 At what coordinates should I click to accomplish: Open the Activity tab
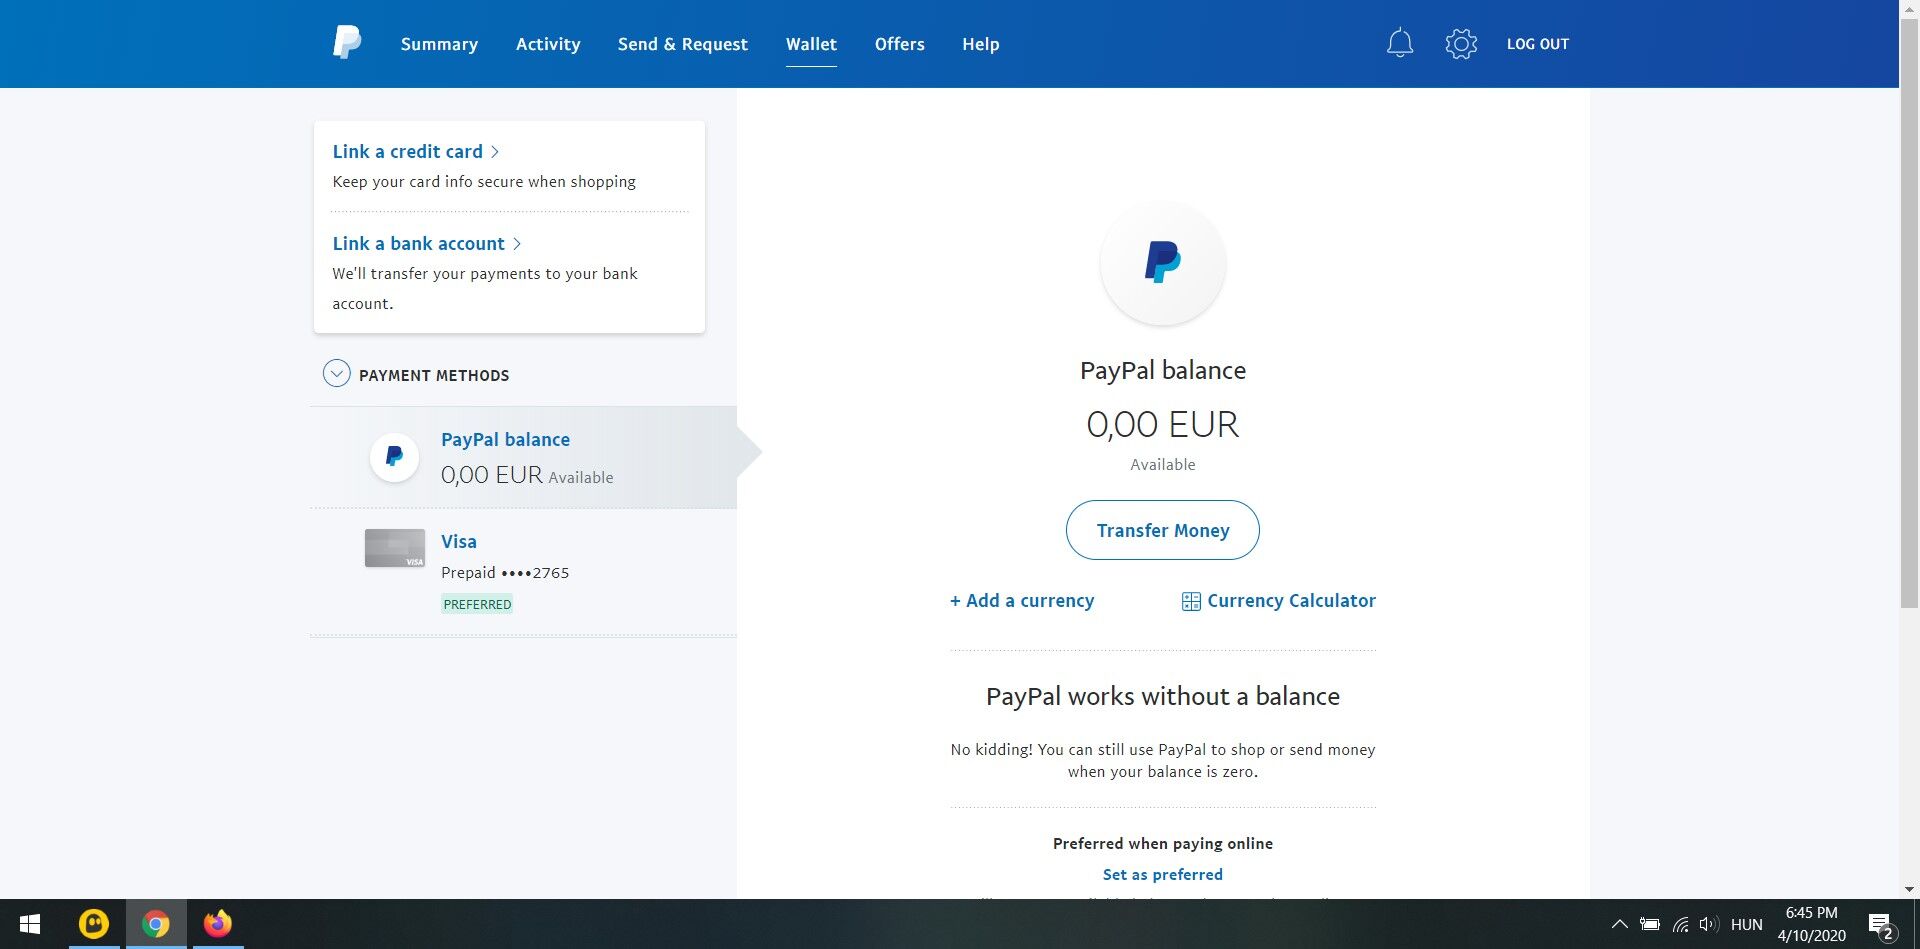(x=548, y=44)
